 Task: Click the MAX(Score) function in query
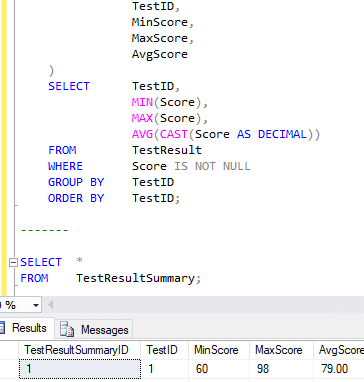tap(166, 118)
